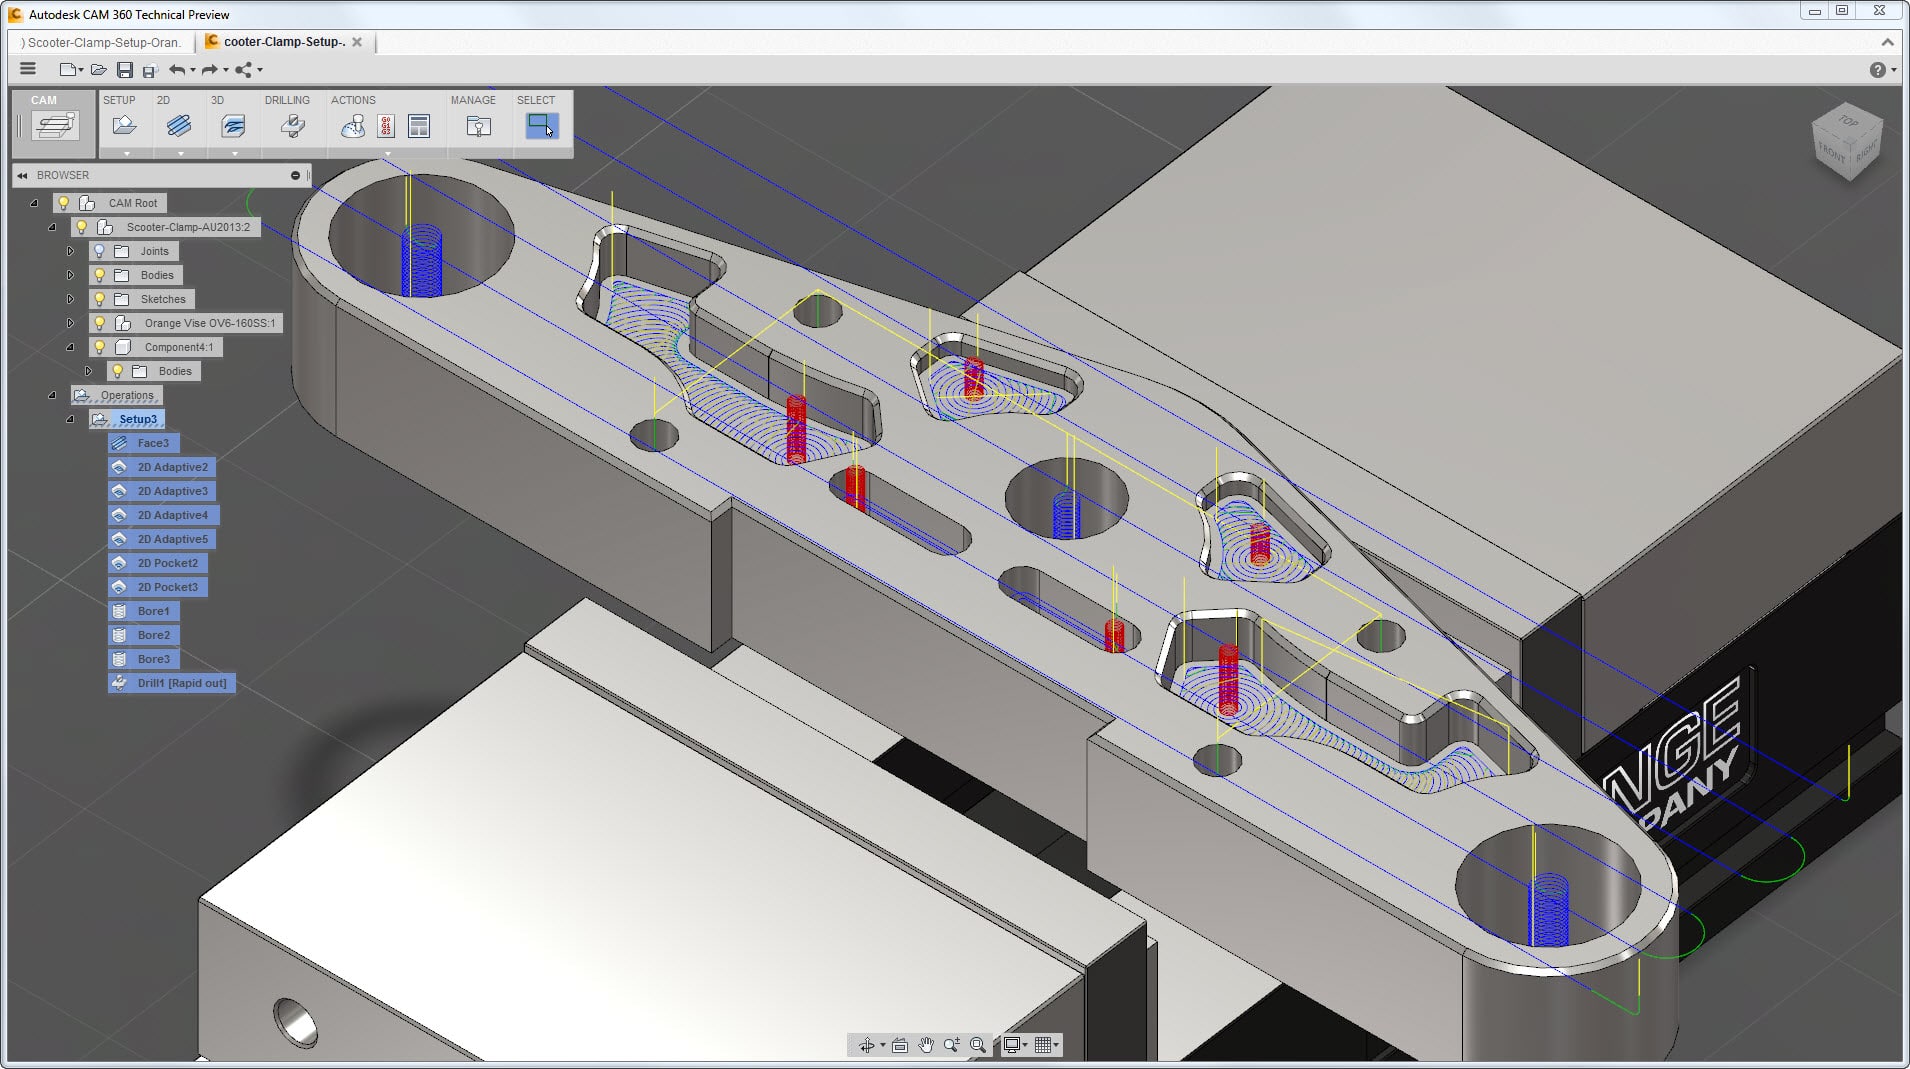Close the cooter-Clamp-Setup- tab

357,42
